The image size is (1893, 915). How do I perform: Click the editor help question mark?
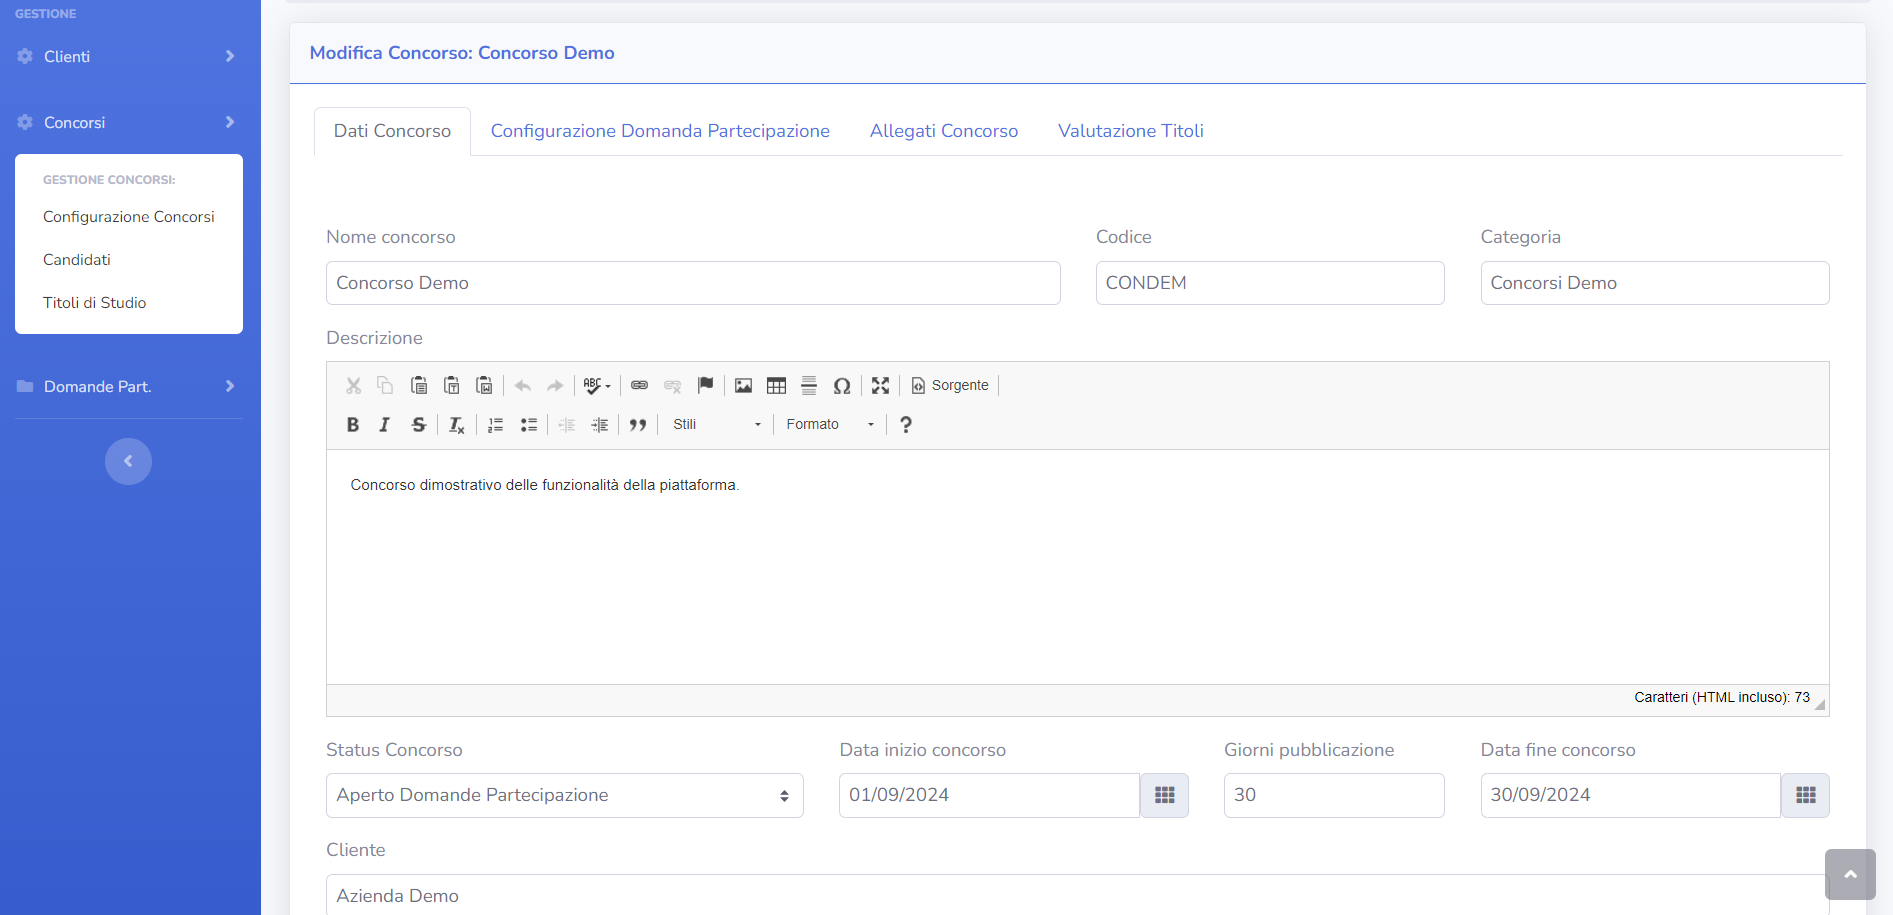(906, 424)
